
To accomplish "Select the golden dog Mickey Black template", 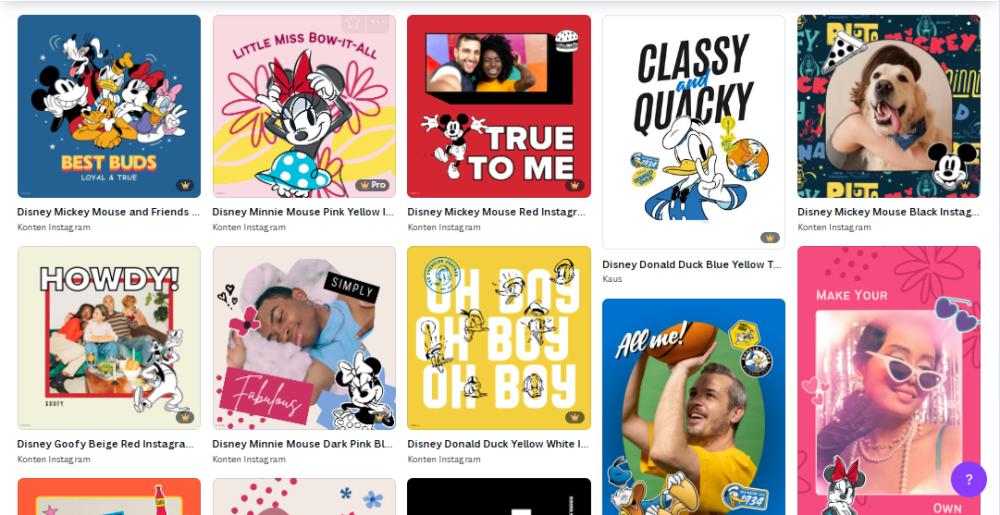I will pos(888,106).
